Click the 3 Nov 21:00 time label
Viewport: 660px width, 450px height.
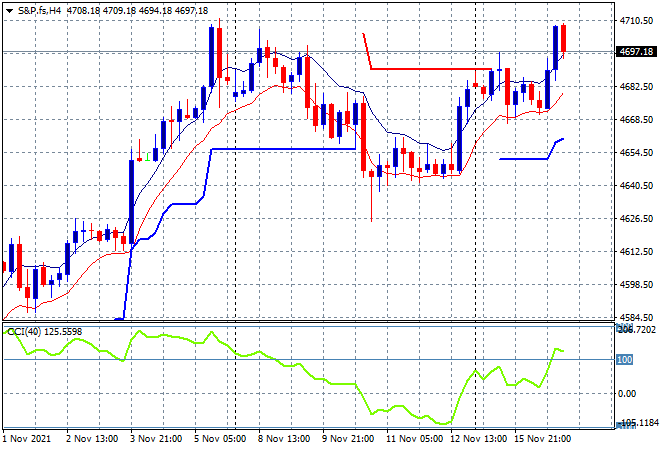pyautogui.click(x=156, y=439)
